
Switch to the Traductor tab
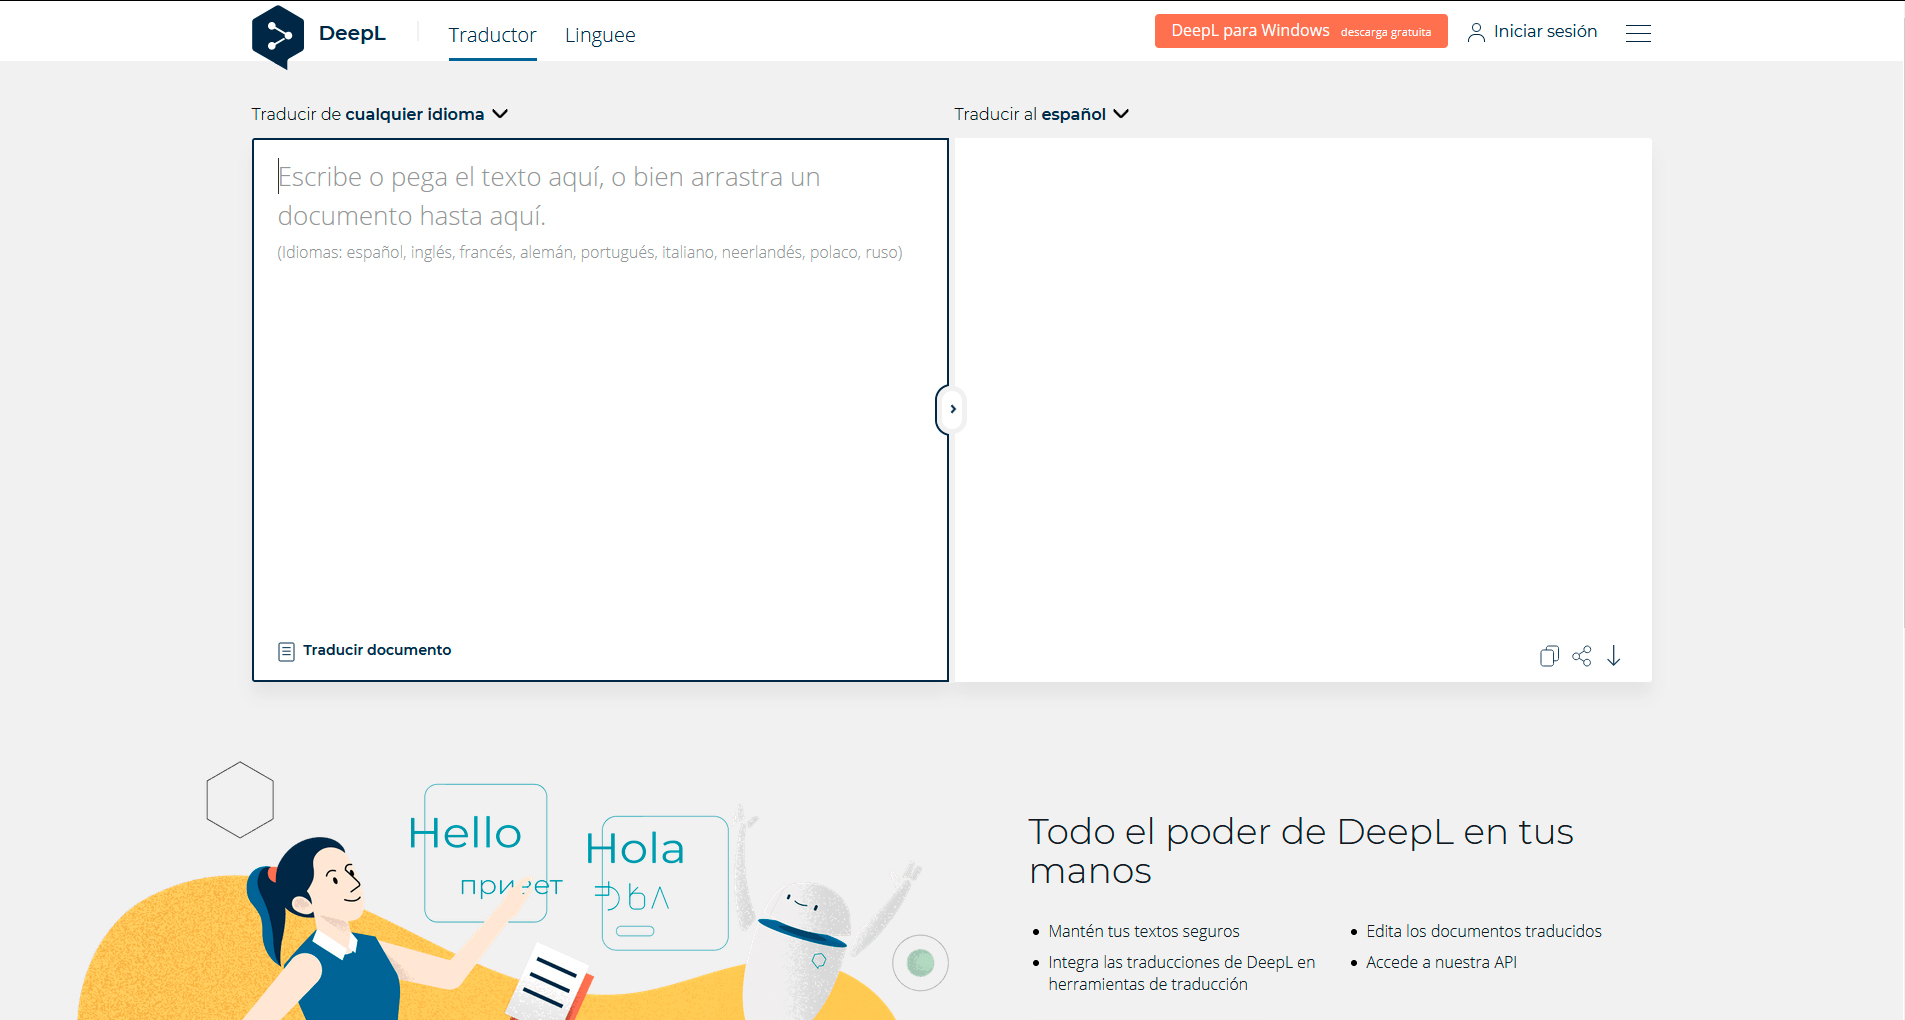click(492, 35)
